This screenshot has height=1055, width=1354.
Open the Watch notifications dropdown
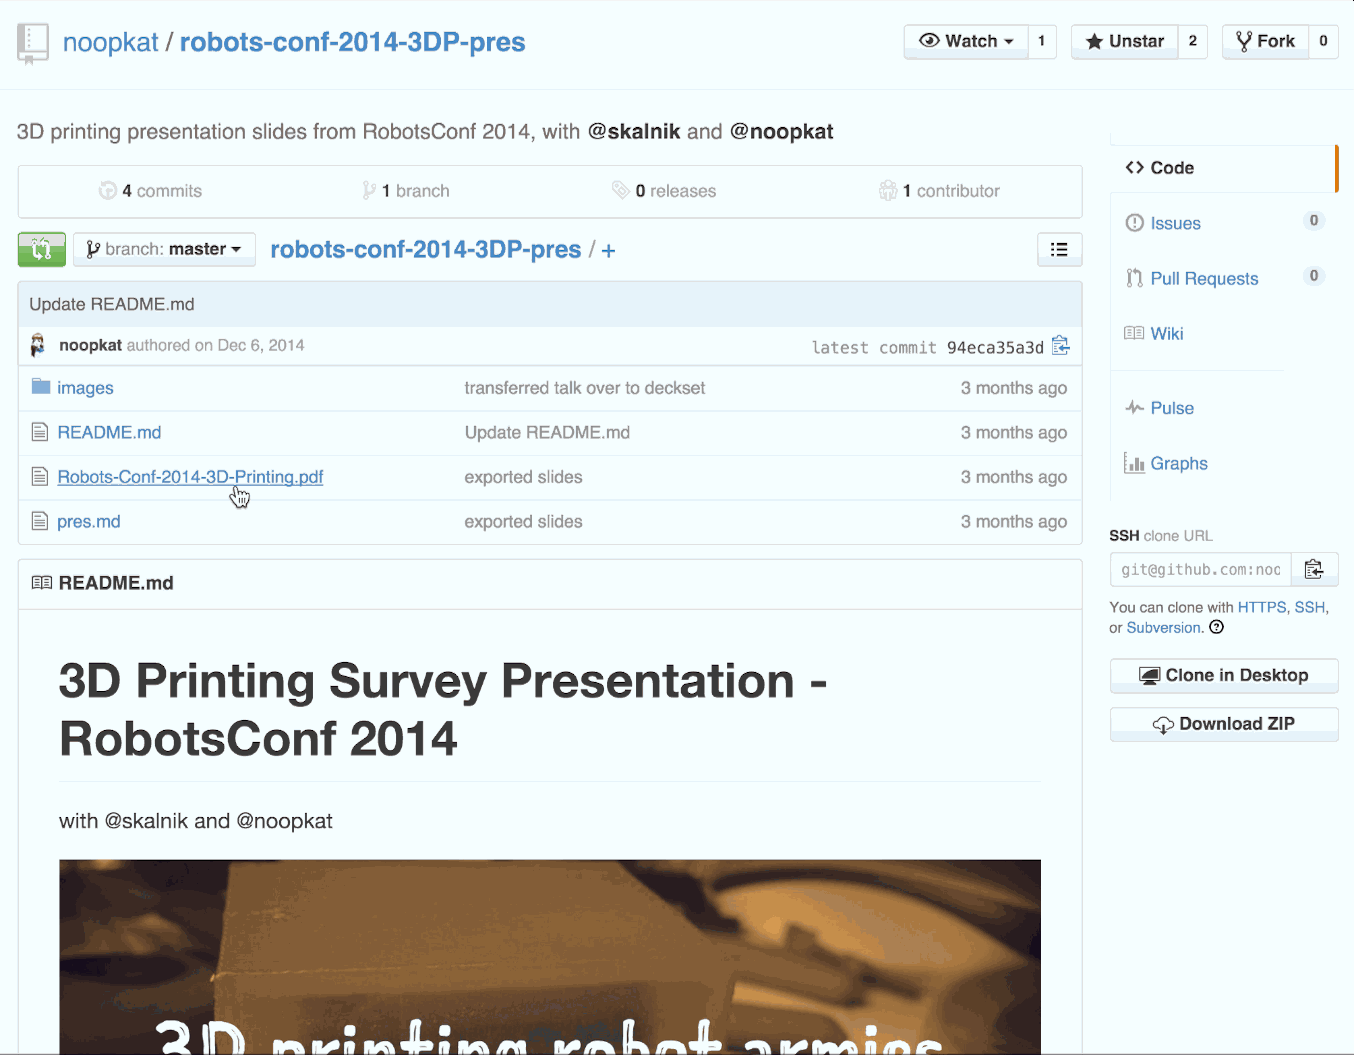[966, 41]
